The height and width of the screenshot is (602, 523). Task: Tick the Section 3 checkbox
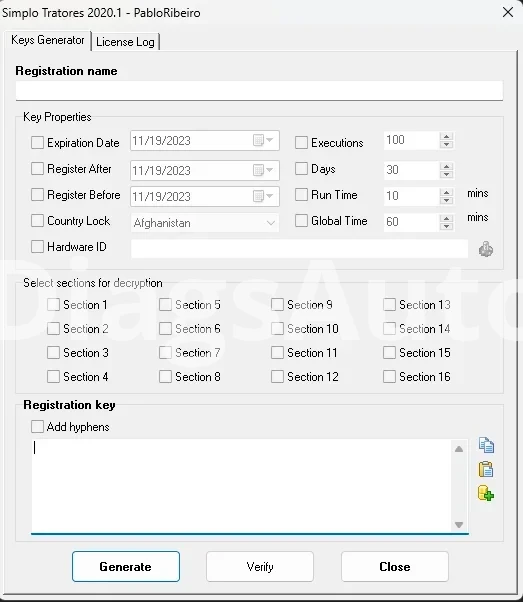click(x=53, y=352)
